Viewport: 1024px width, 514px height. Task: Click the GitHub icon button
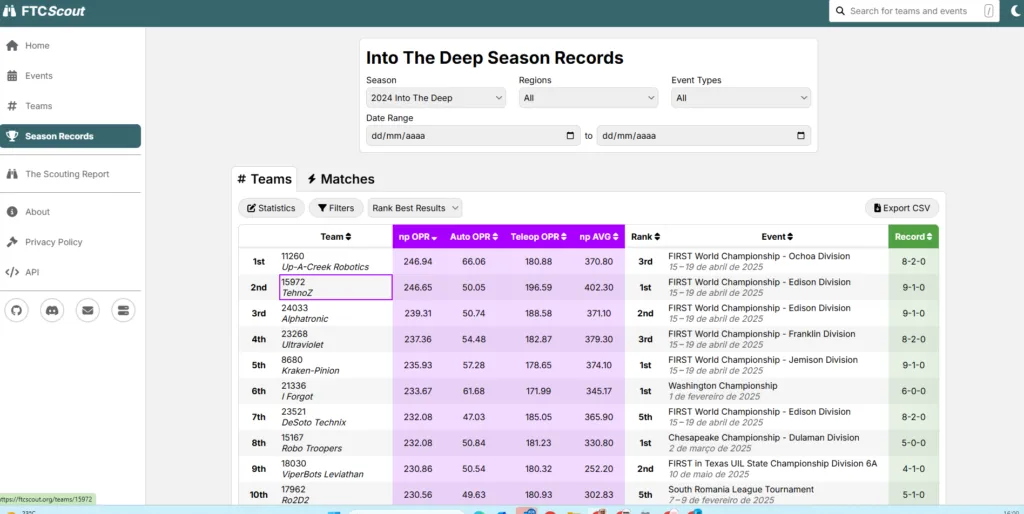coord(17,311)
